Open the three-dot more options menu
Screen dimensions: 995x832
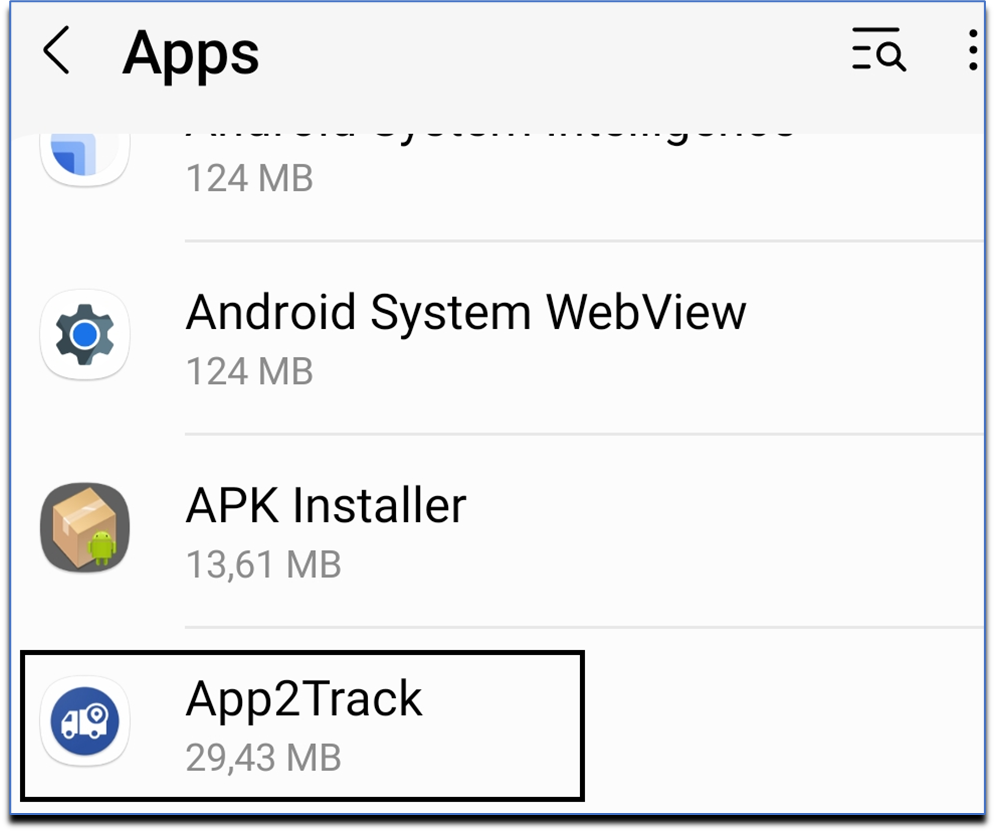972,50
